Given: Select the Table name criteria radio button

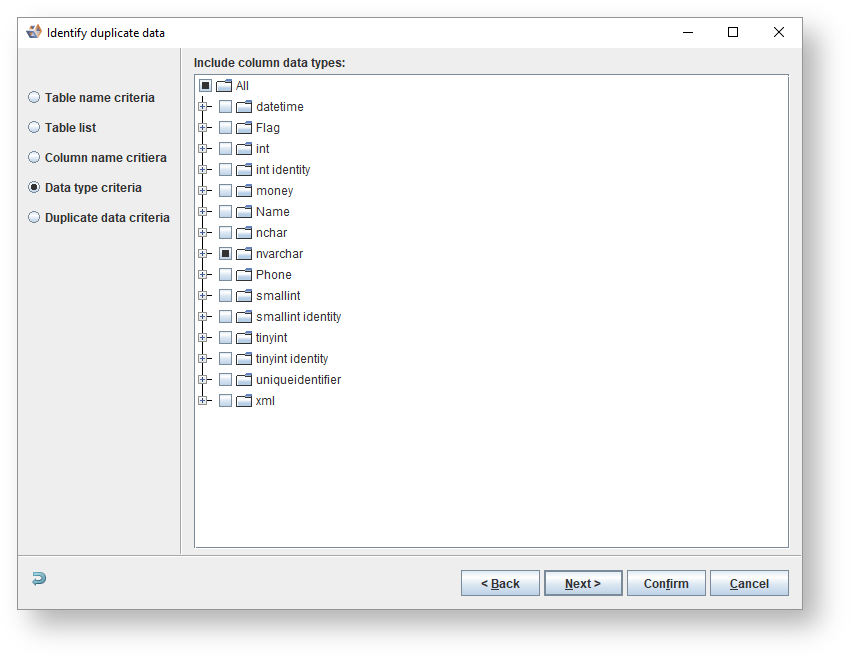Looking at the screenshot, I should point(34,97).
